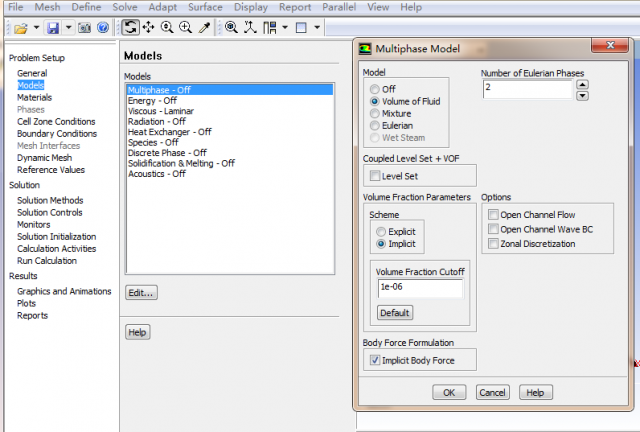Viewport: 640px width, 432px height.
Task: Open help via blue question icon
Action: tap(102, 27)
